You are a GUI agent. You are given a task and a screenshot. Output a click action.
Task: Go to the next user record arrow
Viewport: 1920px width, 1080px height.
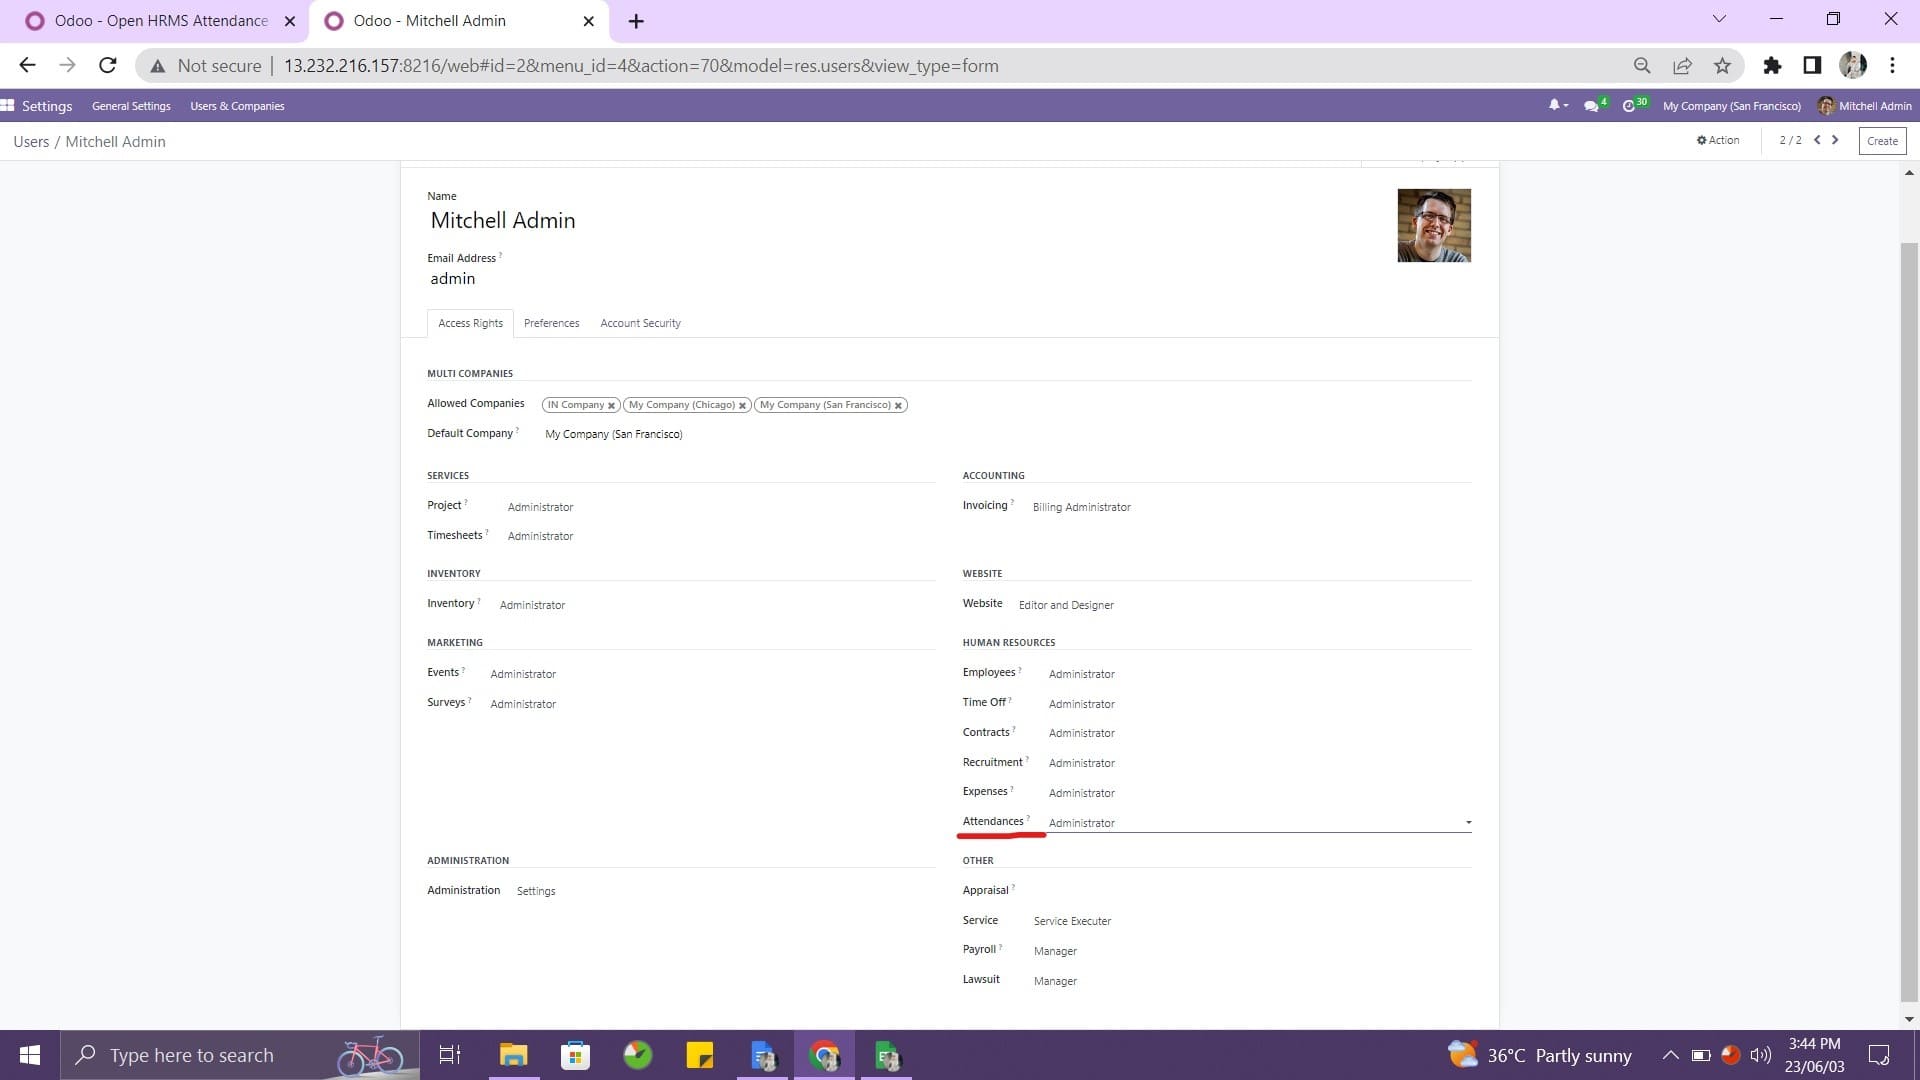1835,140
